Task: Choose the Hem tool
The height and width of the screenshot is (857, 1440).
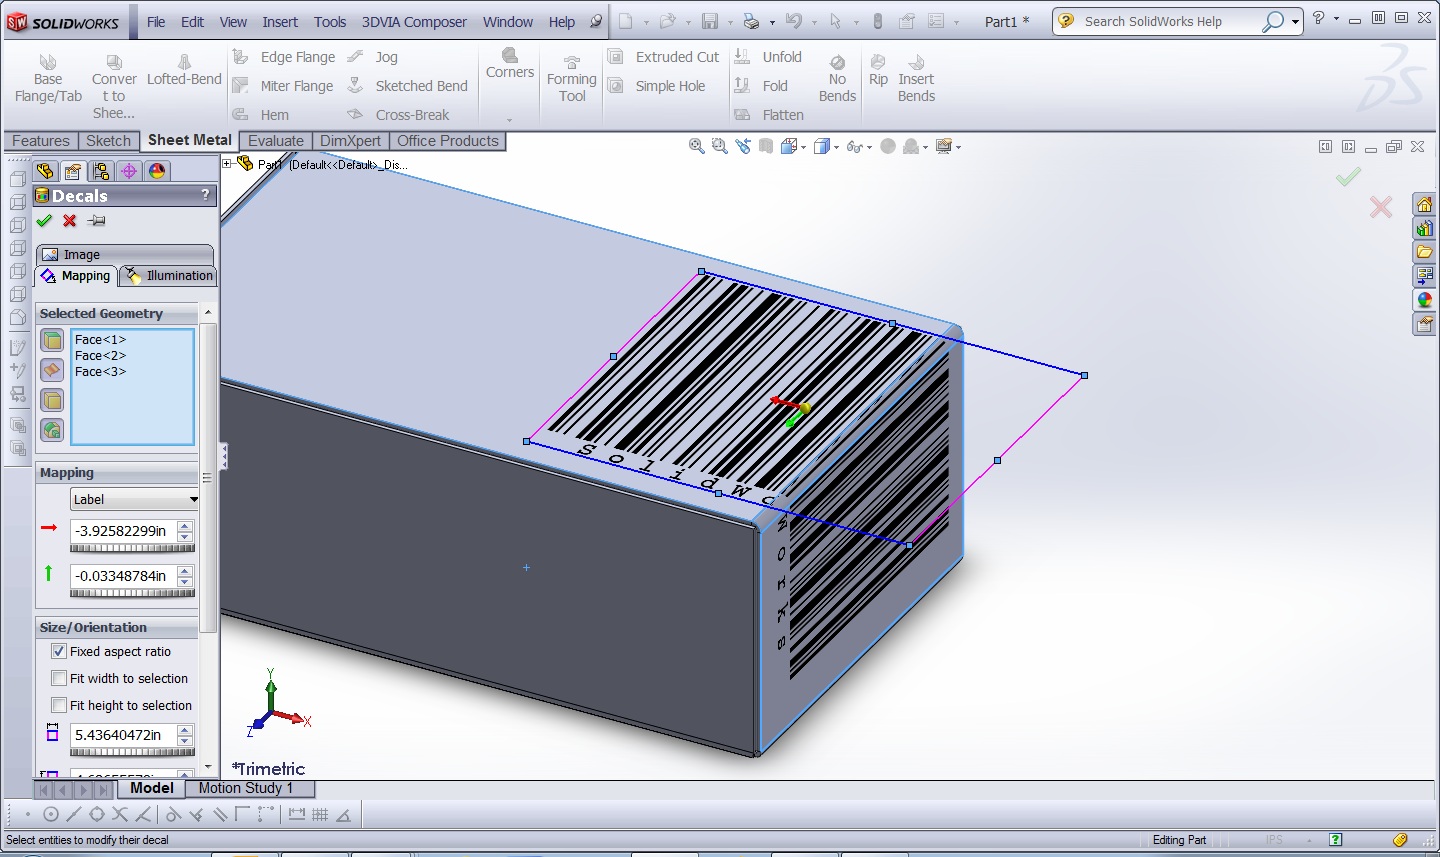Action: [262, 115]
